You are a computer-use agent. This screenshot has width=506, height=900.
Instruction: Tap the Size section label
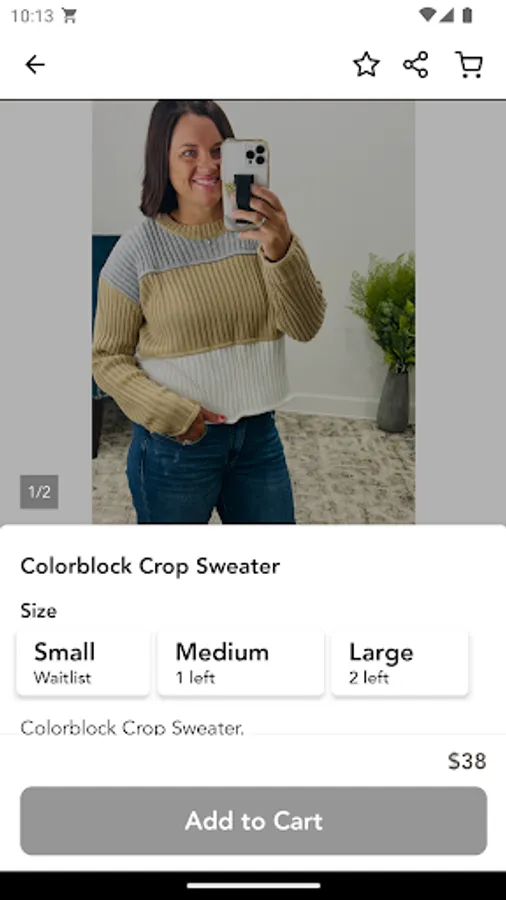(x=38, y=611)
